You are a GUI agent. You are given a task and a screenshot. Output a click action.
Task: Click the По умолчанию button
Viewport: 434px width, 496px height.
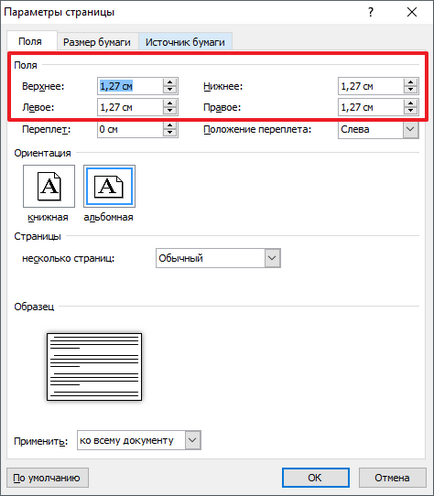click(47, 478)
